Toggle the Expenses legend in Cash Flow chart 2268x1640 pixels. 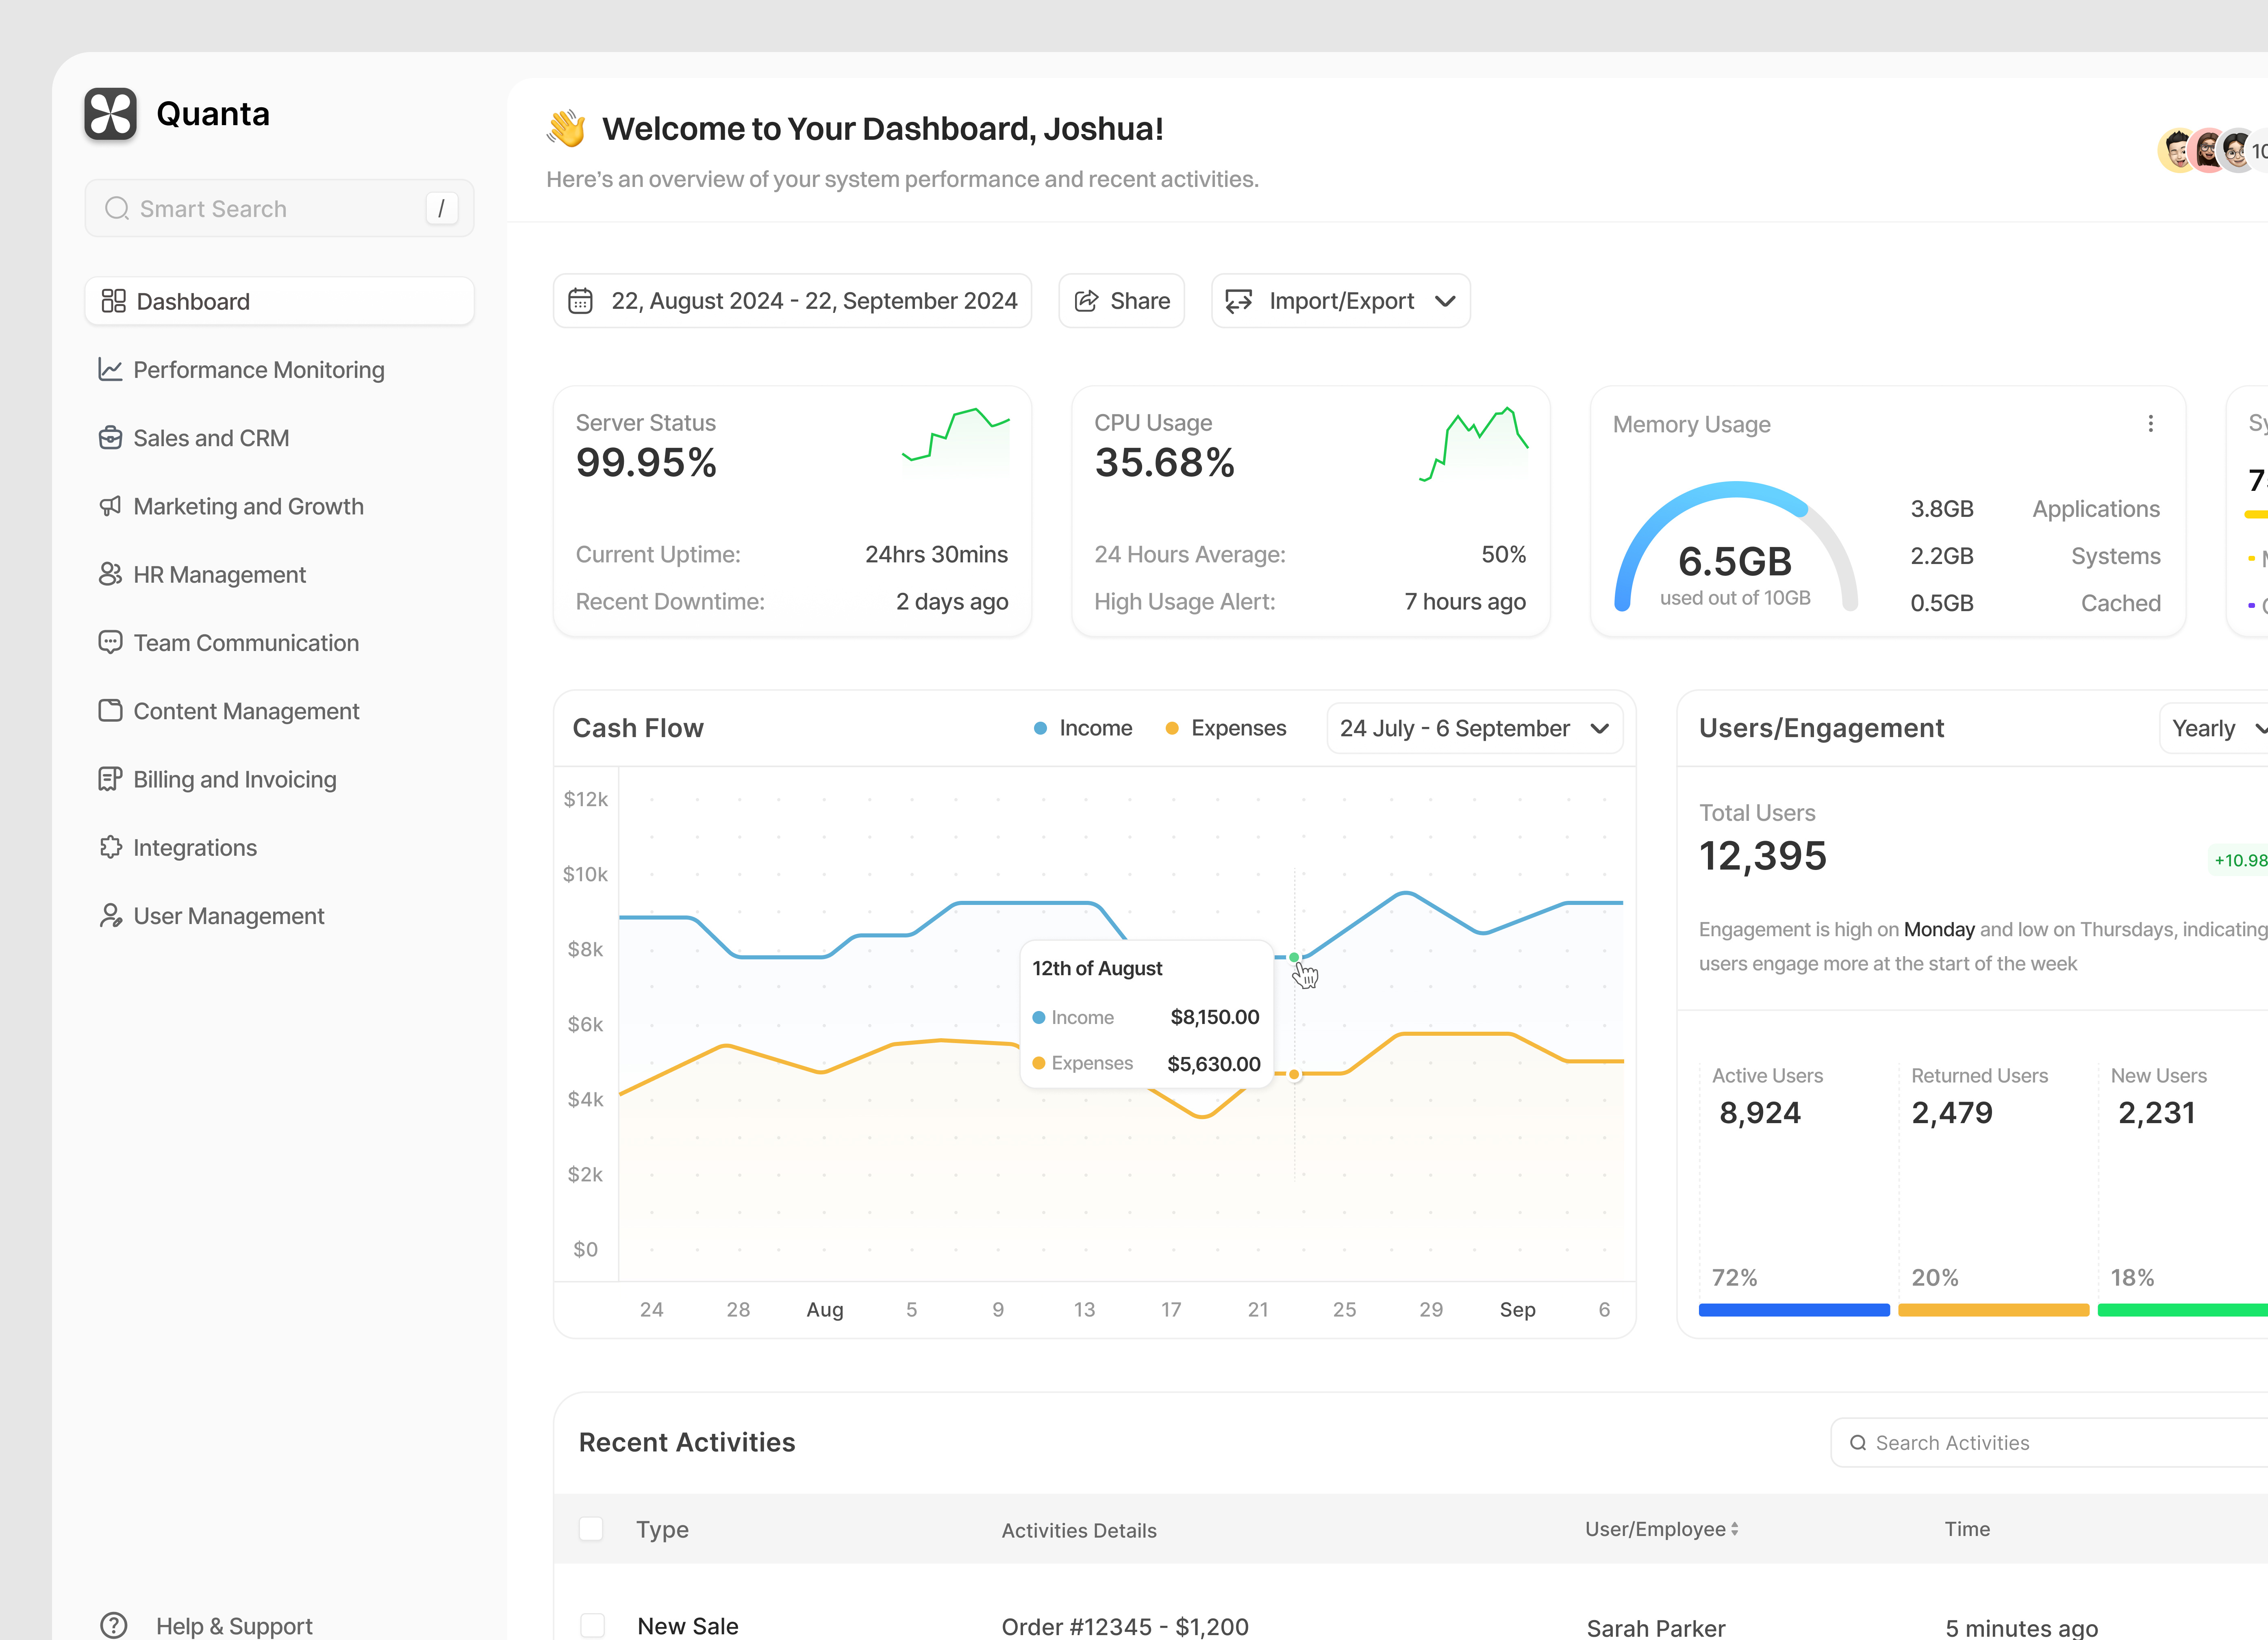1225,728
